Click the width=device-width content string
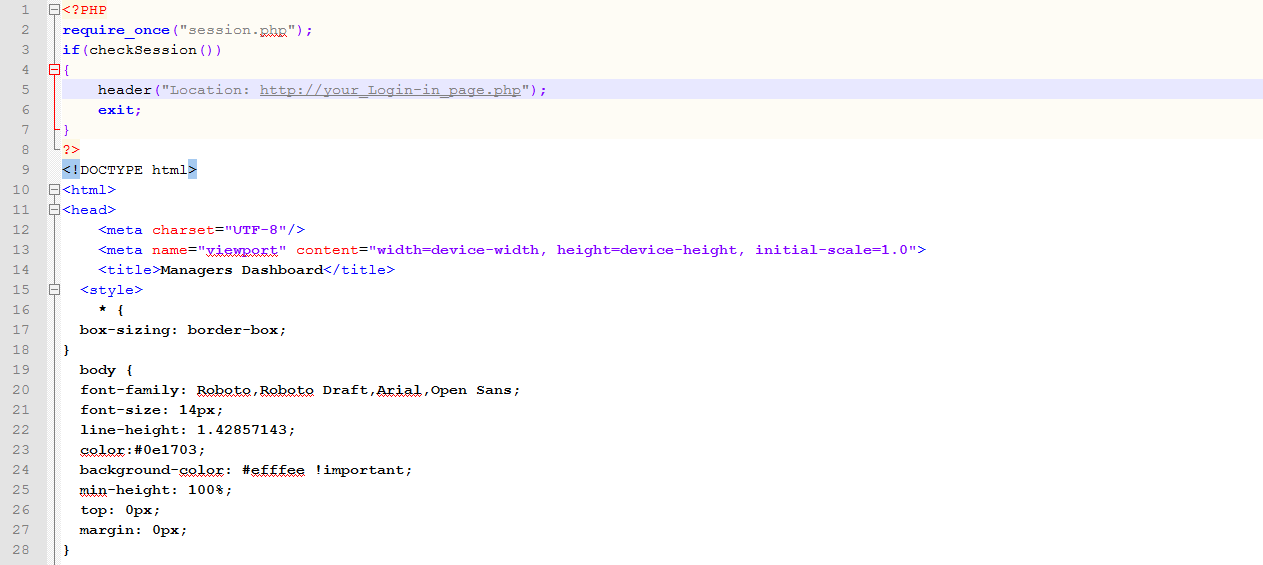The height and width of the screenshot is (565, 1263). pyautogui.click(x=458, y=250)
